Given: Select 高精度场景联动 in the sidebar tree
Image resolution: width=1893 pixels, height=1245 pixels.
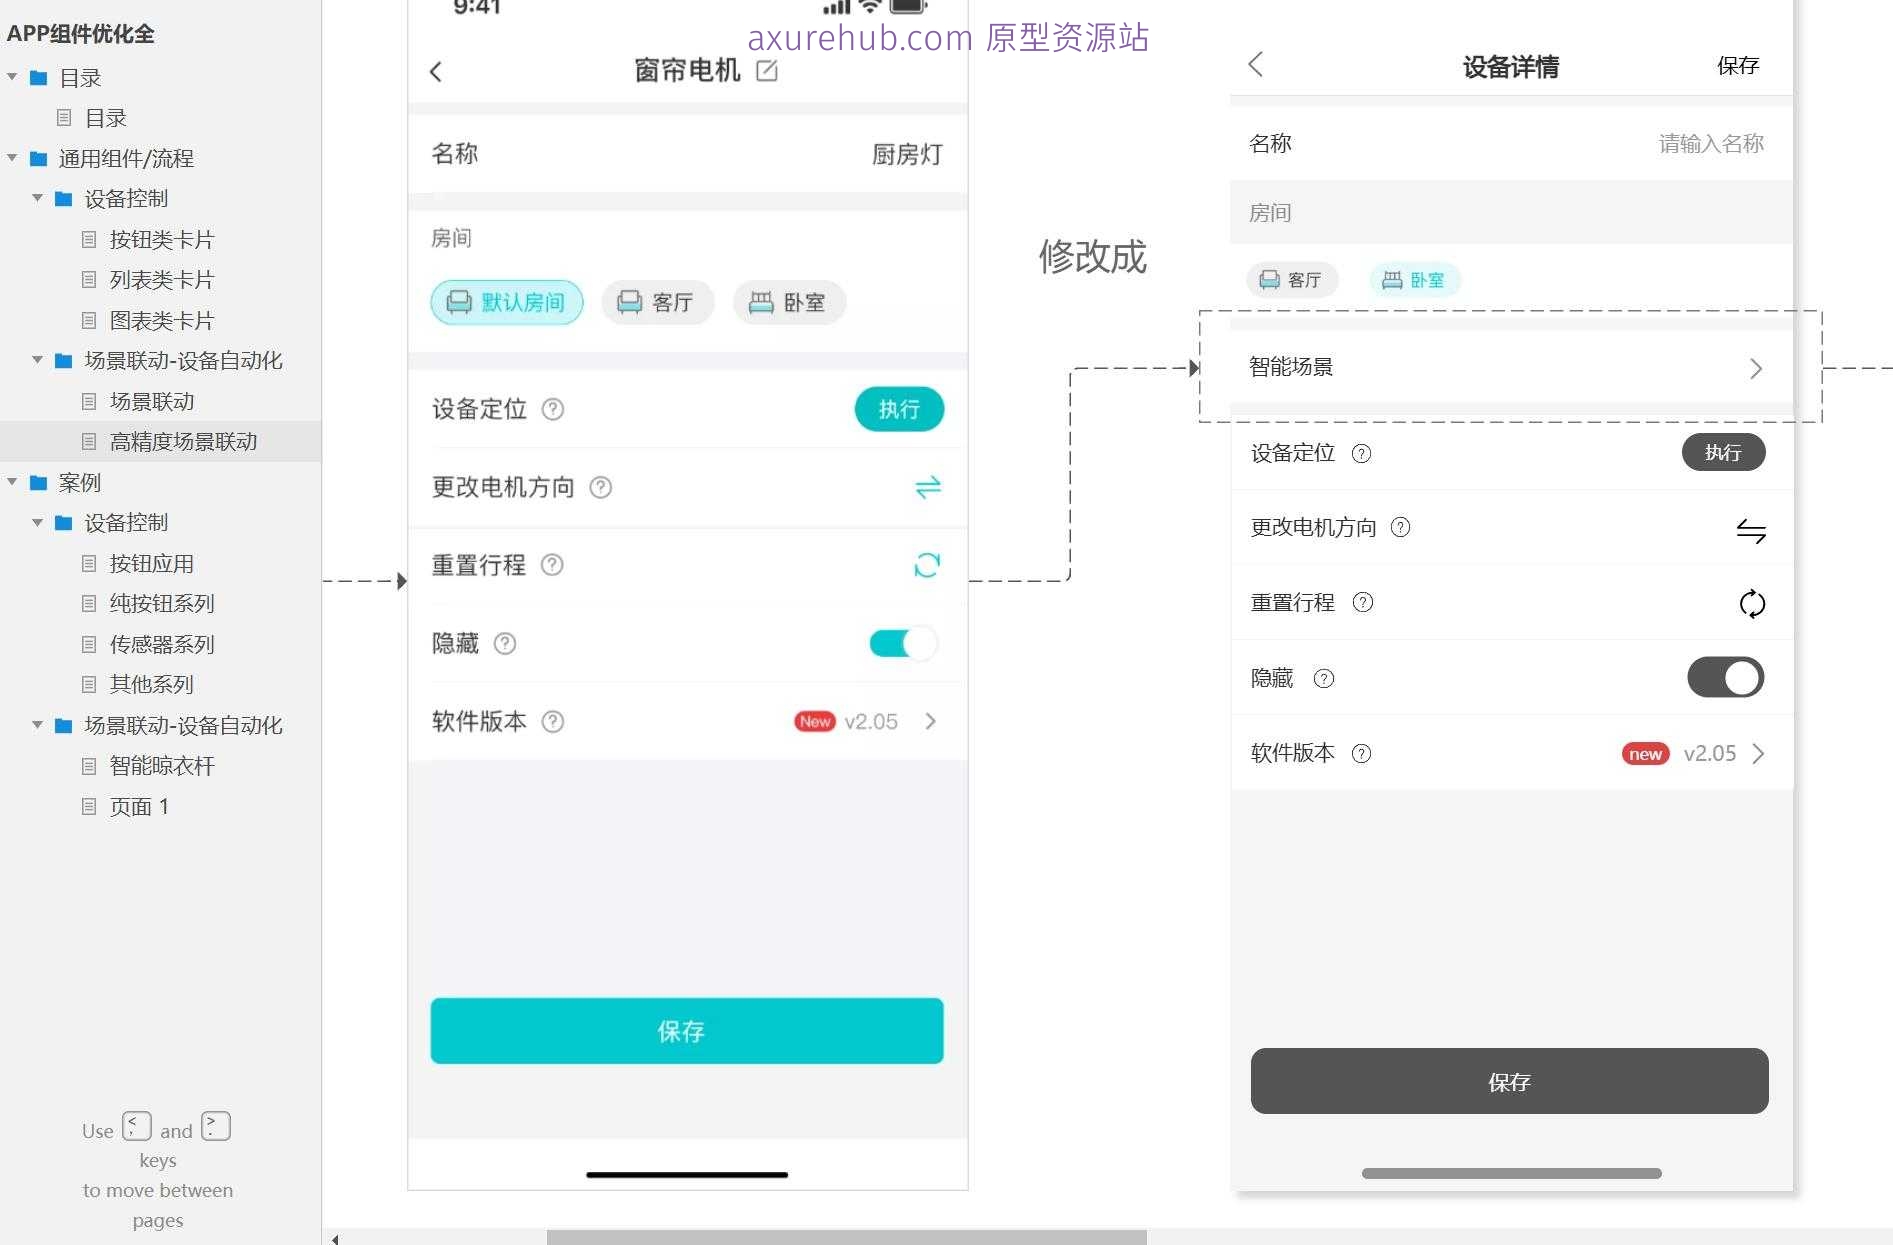Looking at the screenshot, I should coord(183,441).
